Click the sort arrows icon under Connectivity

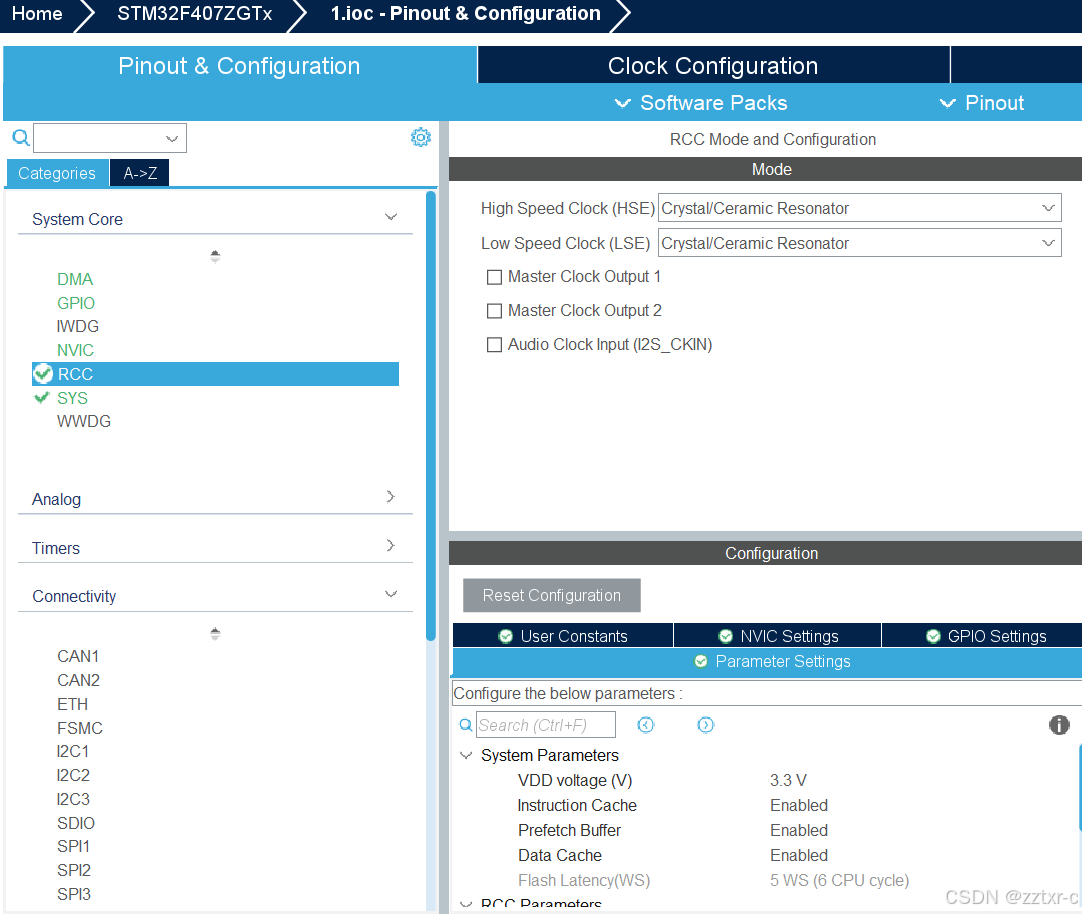[x=215, y=633]
